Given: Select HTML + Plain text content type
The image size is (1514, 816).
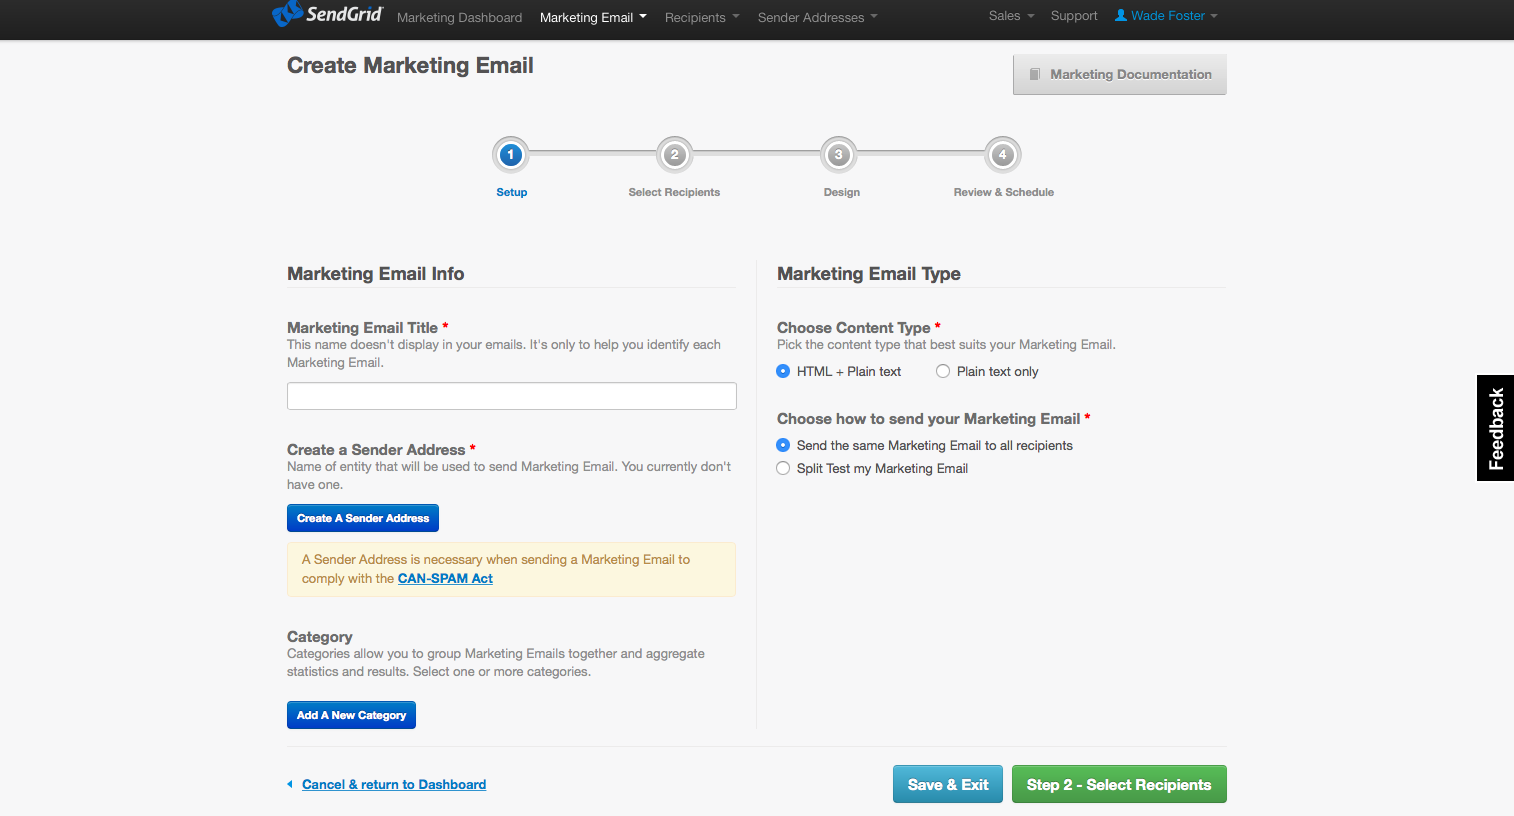Looking at the screenshot, I should (x=783, y=371).
